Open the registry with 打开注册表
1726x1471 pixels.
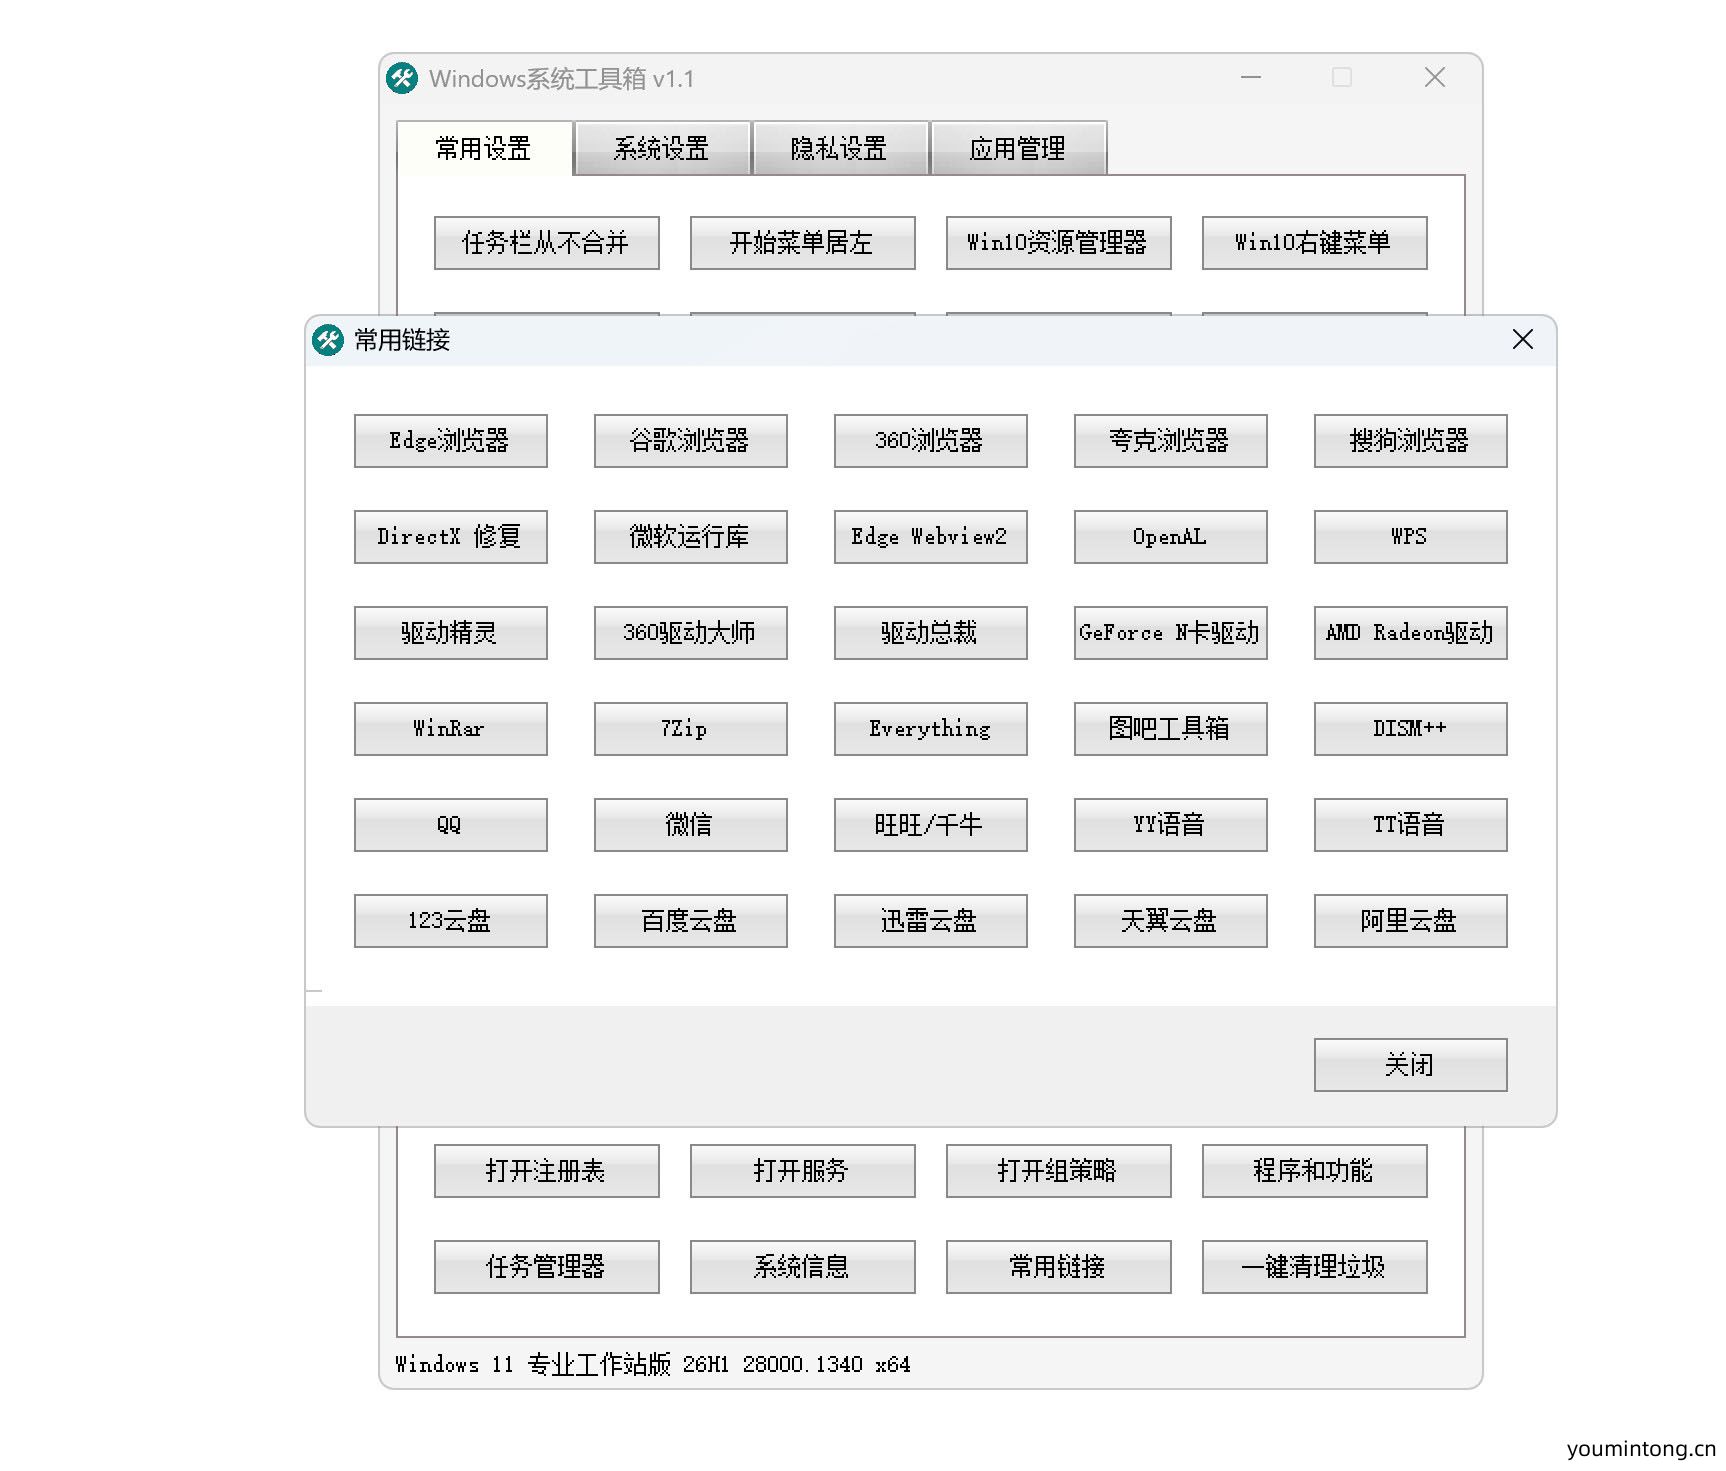546,1170
